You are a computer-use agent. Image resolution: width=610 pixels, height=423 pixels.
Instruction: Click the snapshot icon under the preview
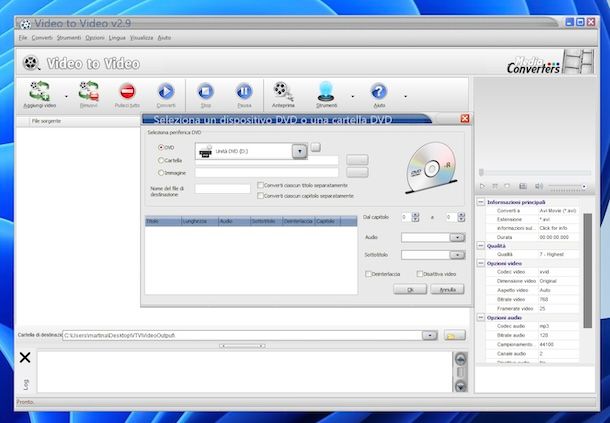[x=523, y=186]
